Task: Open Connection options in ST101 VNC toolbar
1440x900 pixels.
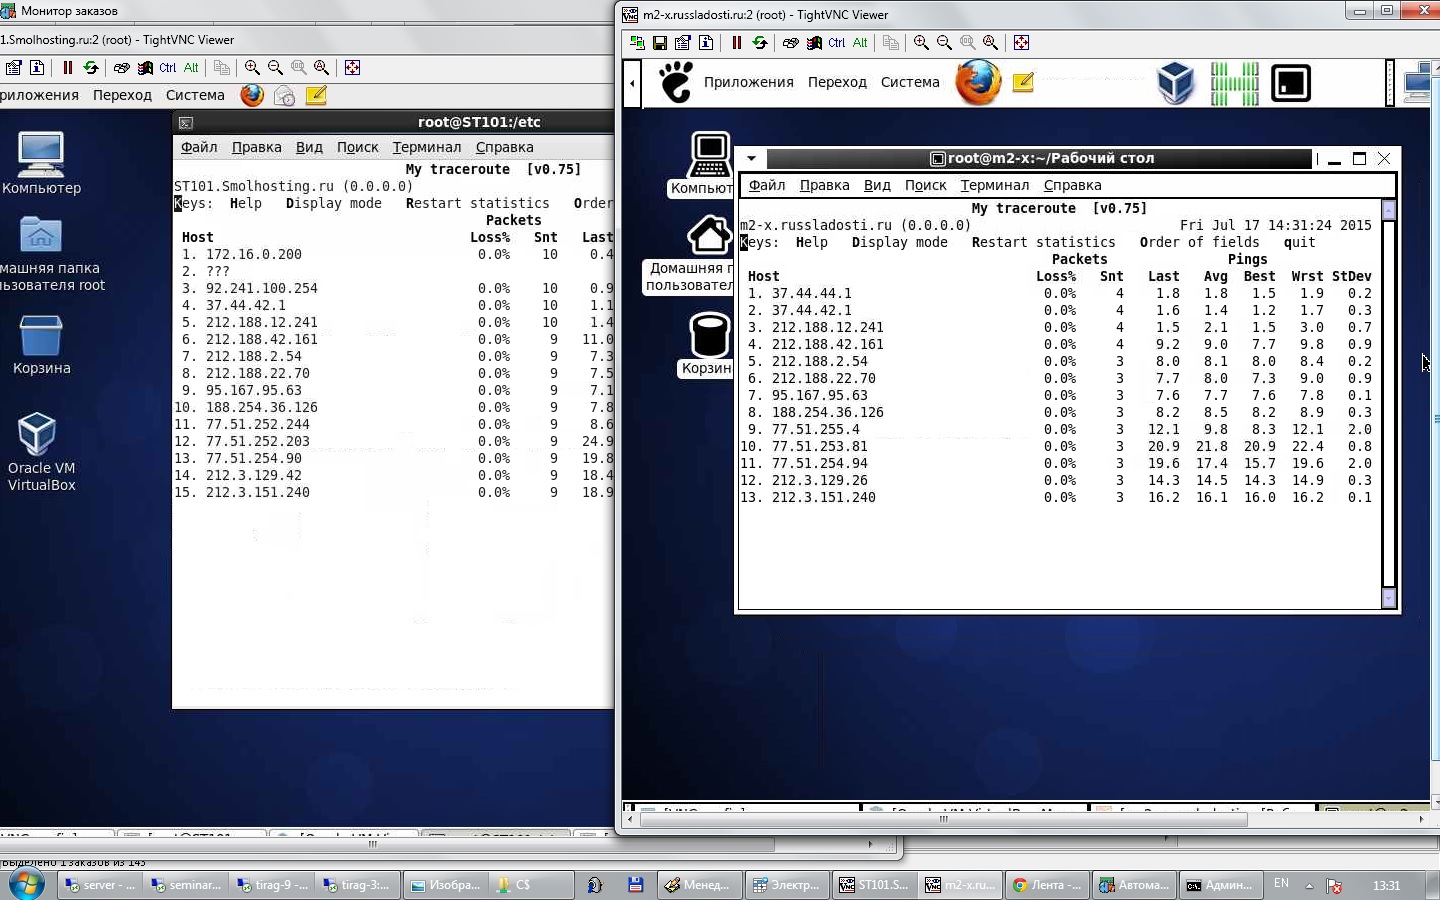Action: pyautogui.click(x=14, y=68)
